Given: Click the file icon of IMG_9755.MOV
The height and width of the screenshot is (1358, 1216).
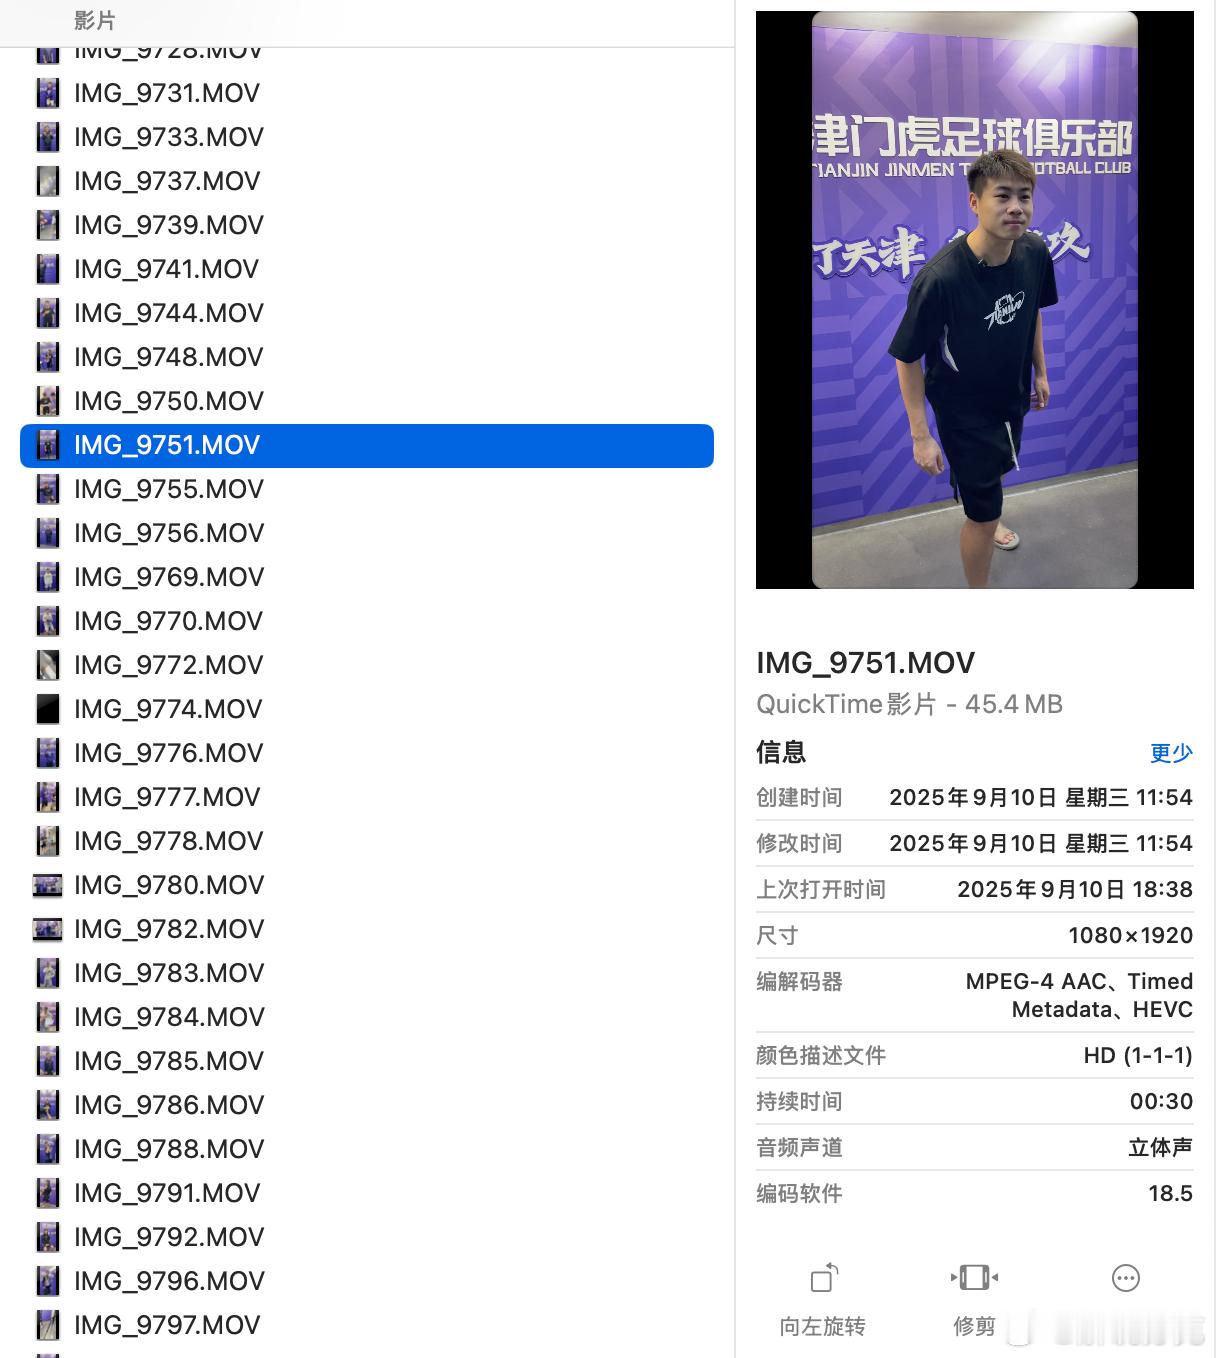Looking at the screenshot, I should (48, 489).
